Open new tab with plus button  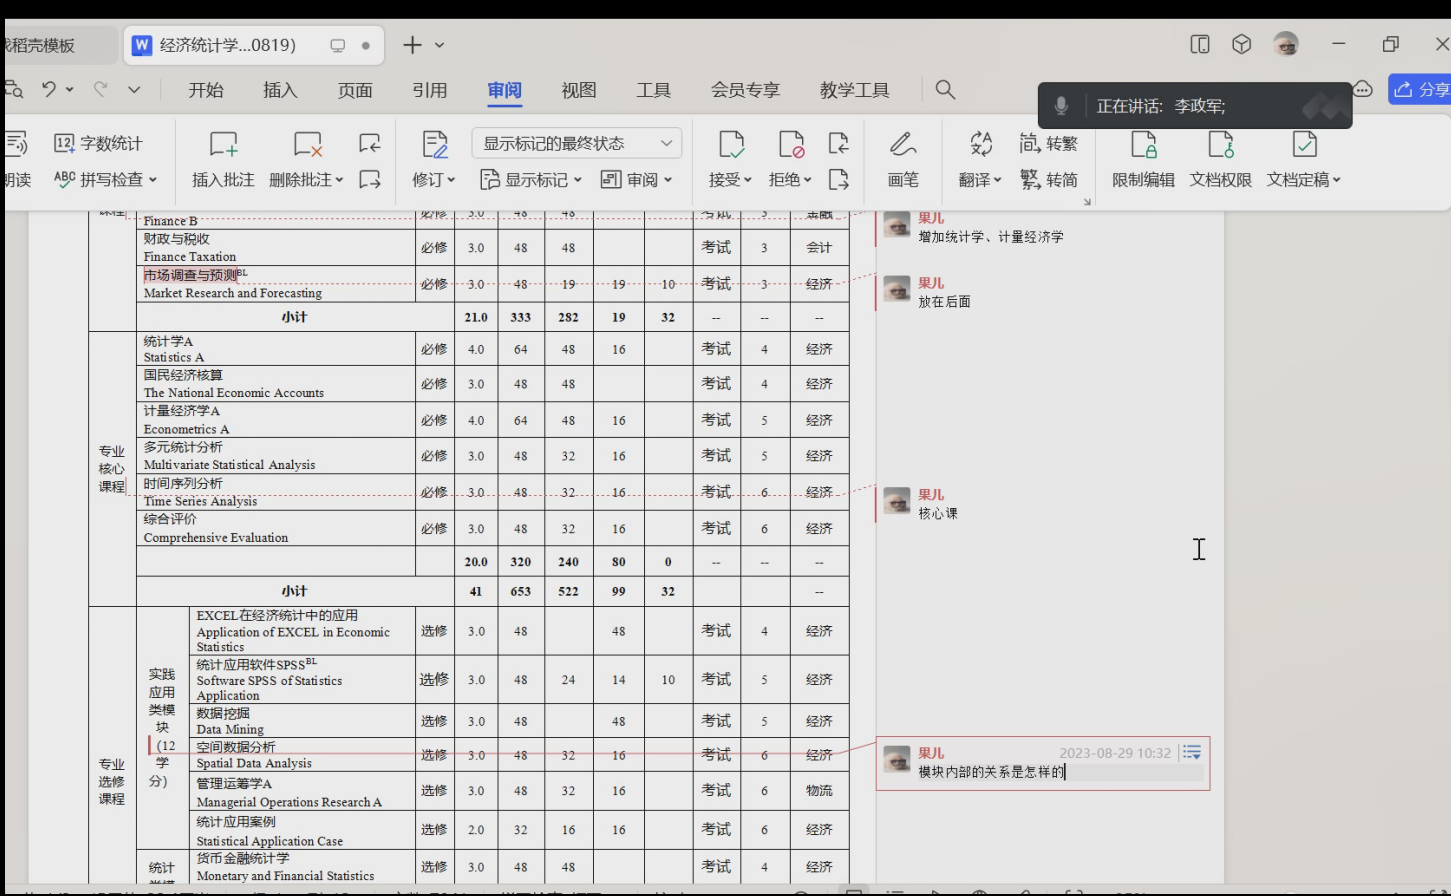[412, 45]
